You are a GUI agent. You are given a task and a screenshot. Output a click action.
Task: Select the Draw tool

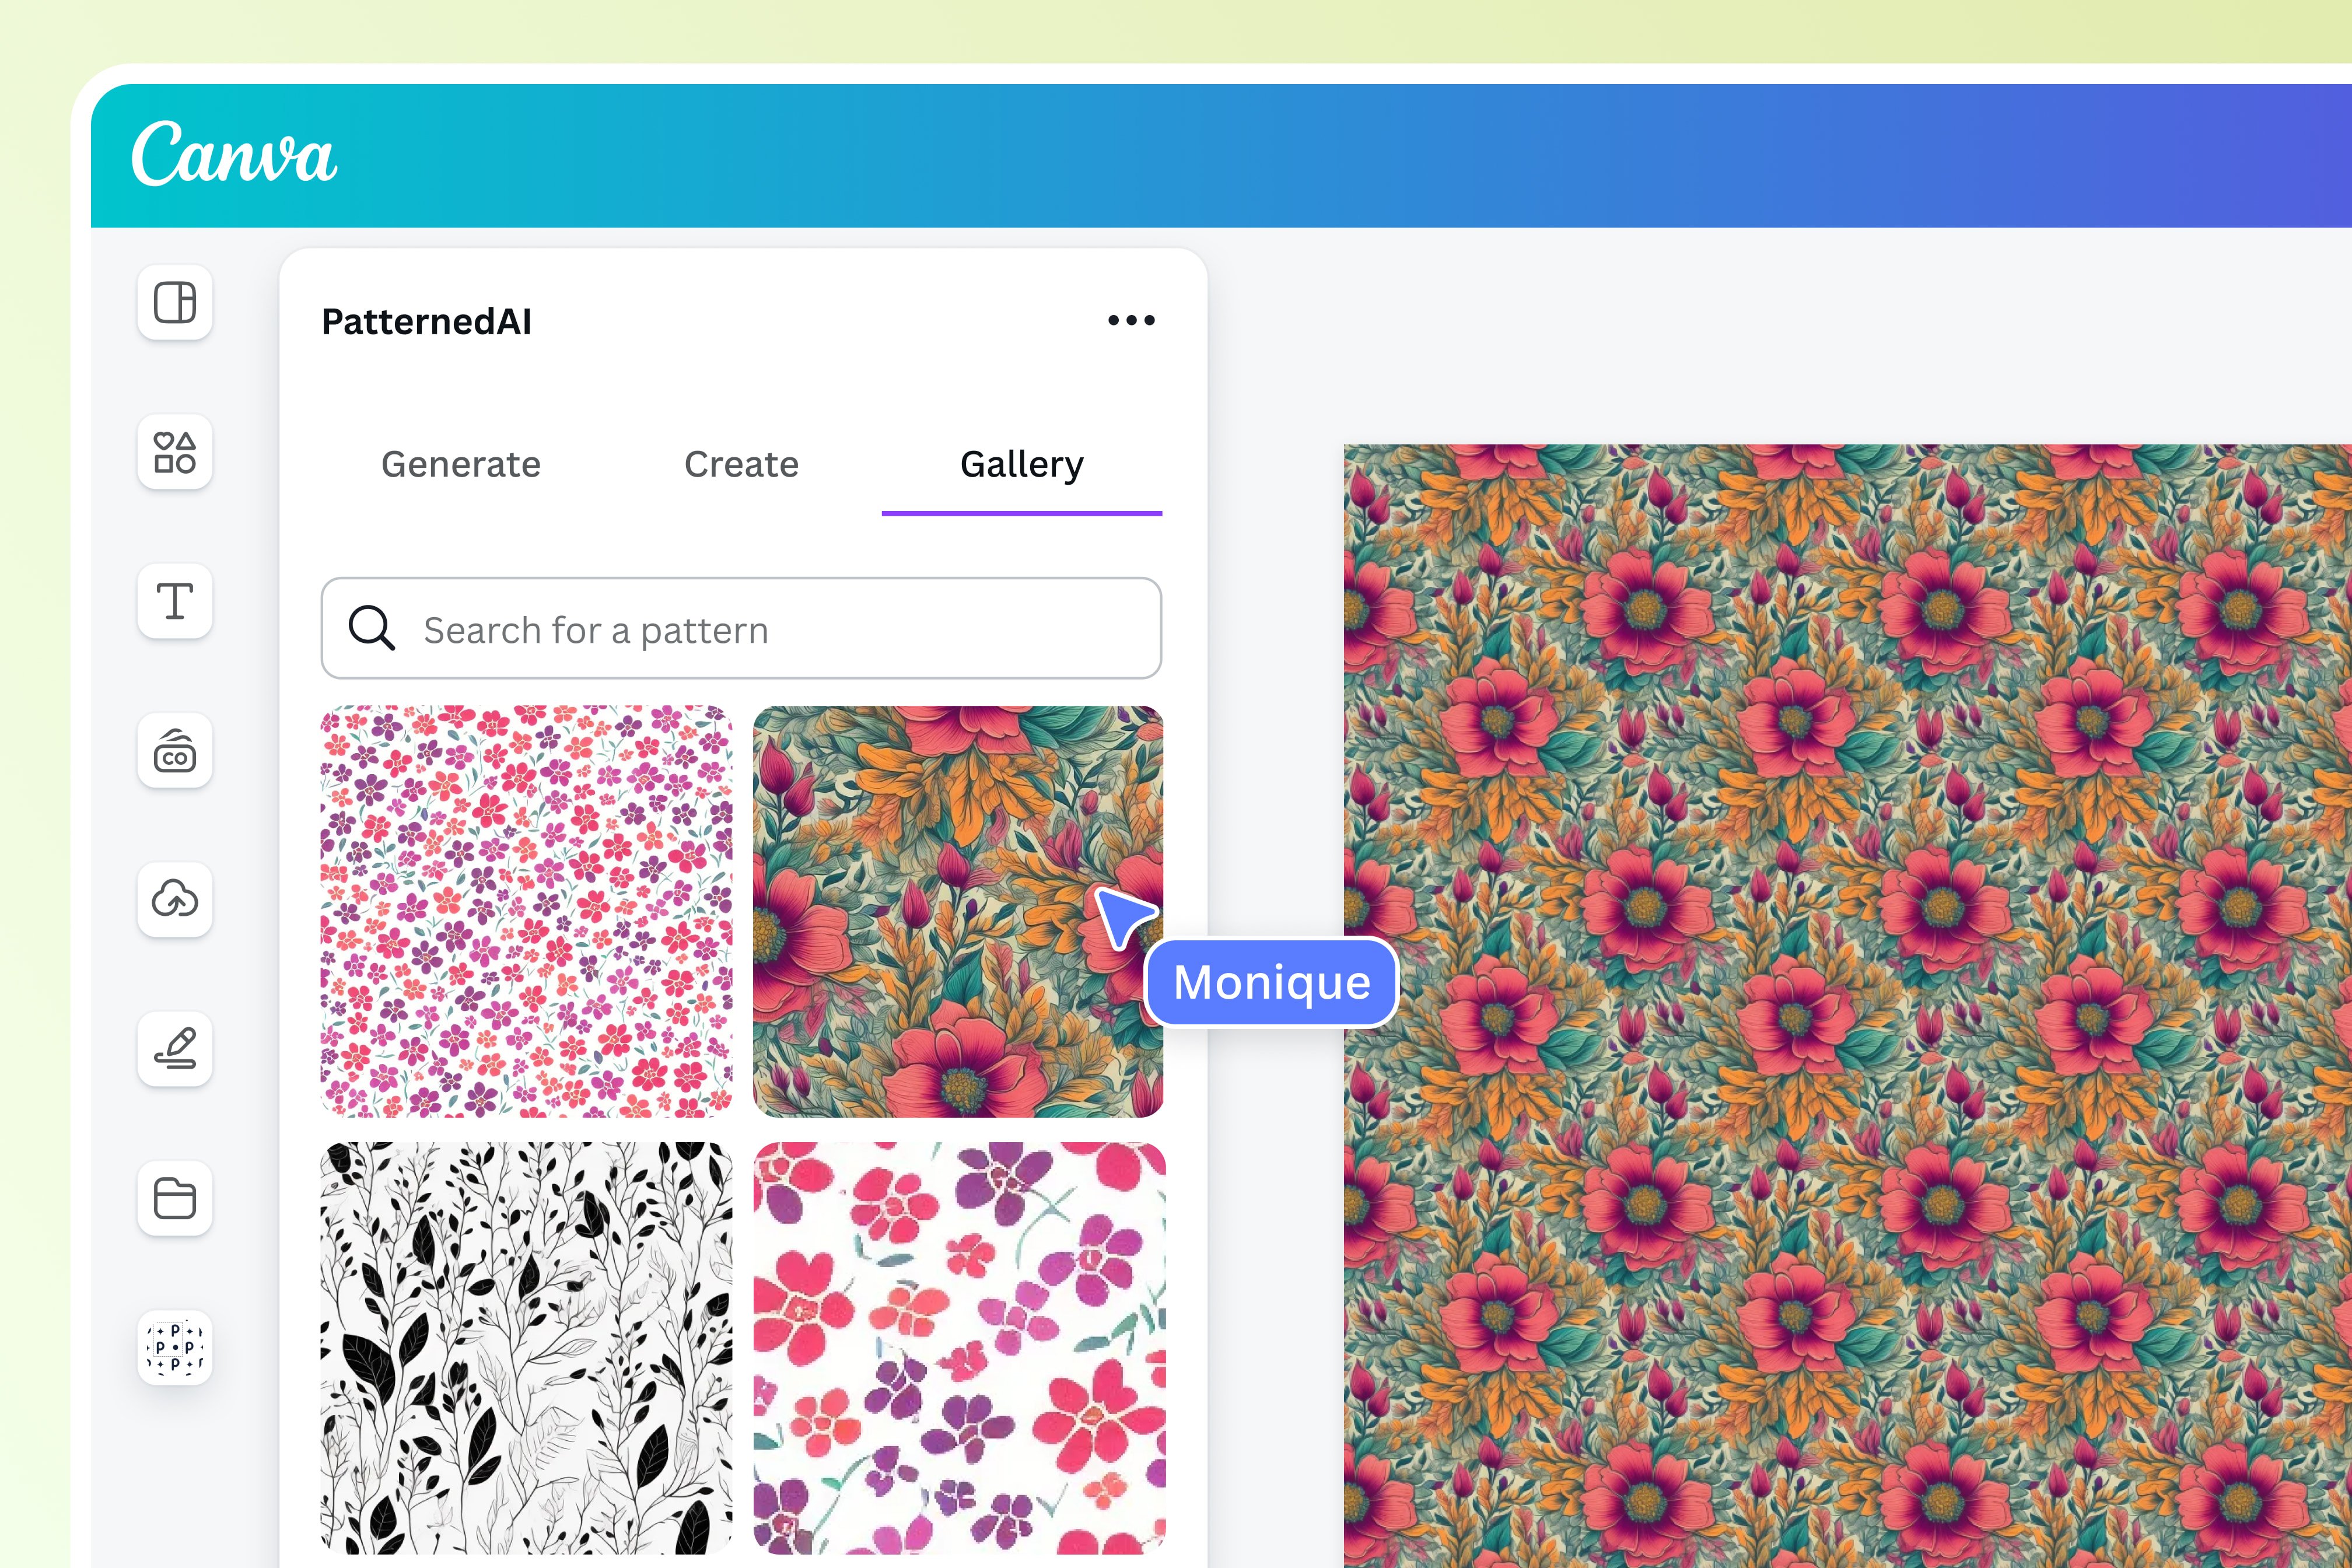pyautogui.click(x=174, y=1047)
